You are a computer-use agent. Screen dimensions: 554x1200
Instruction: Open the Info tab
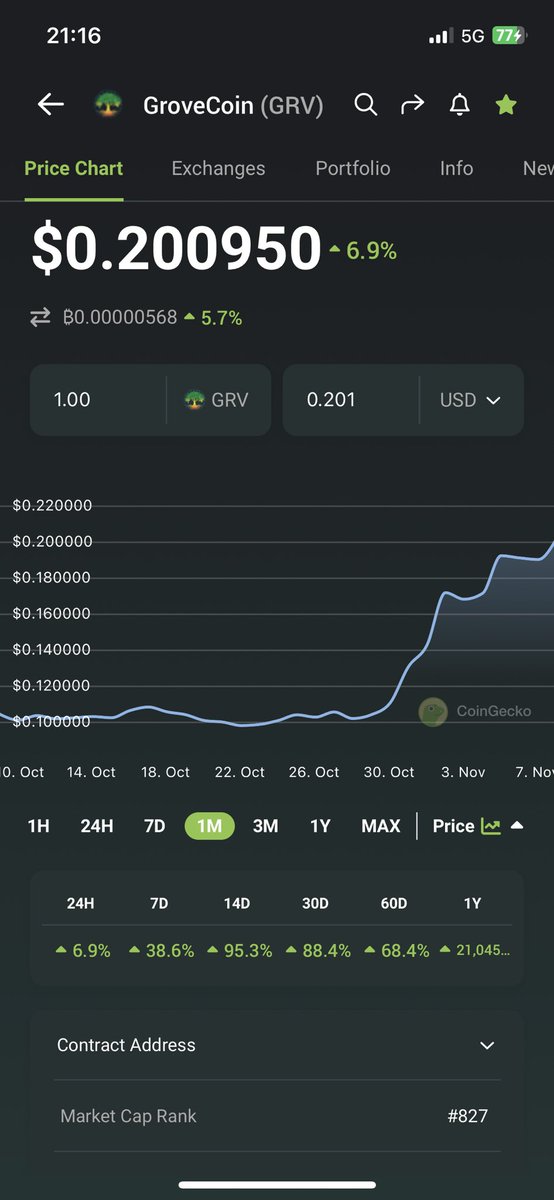point(456,168)
